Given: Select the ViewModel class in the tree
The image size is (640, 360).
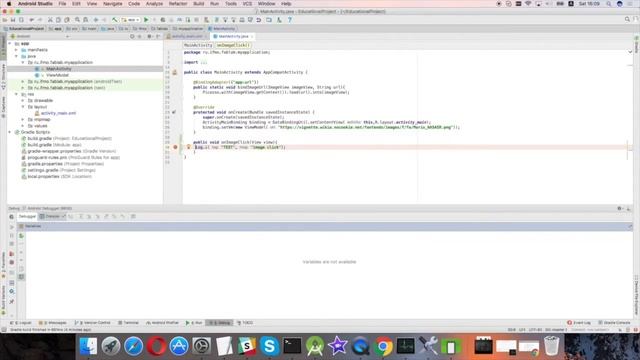Looking at the screenshot, I should pyautogui.click(x=57, y=75).
